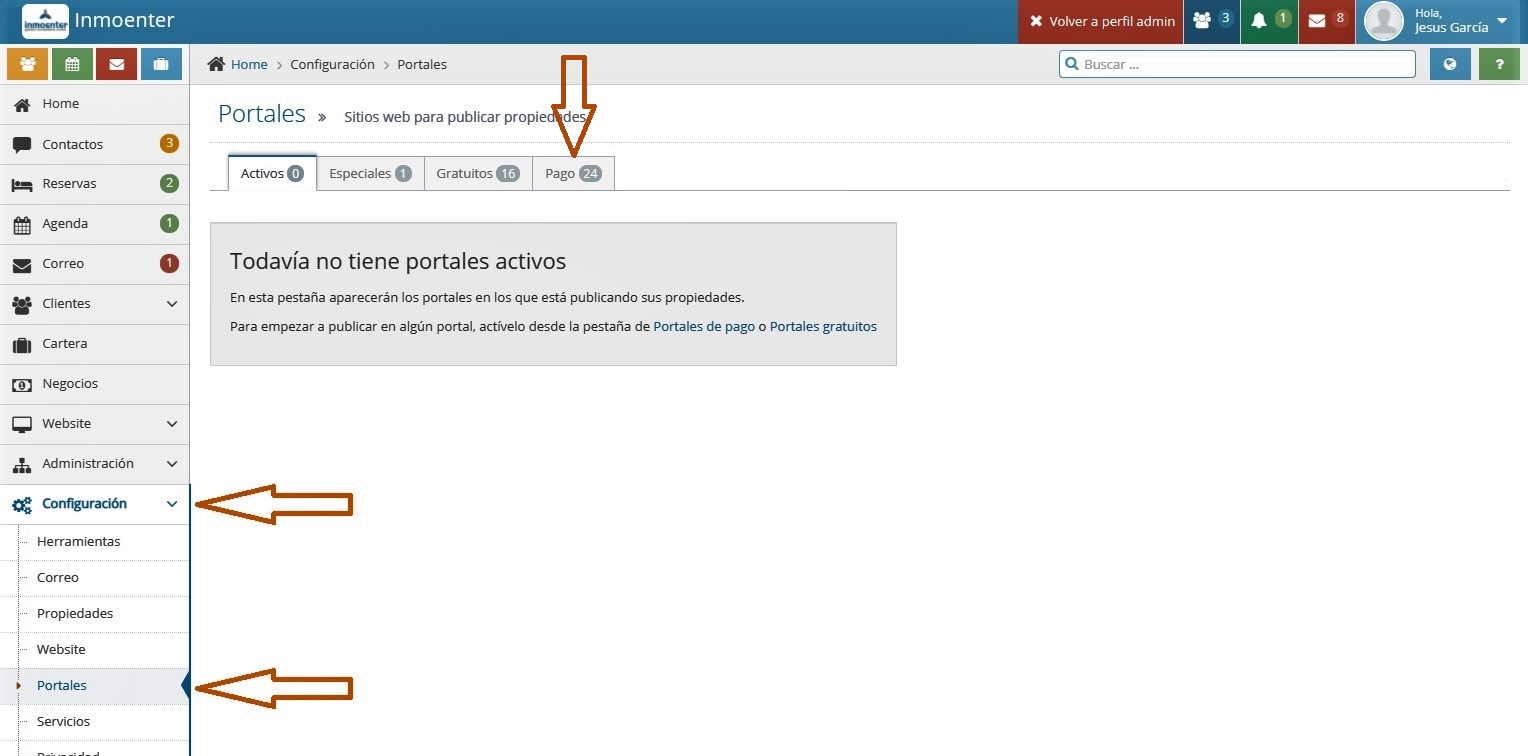Open help with the green question mark
This screenshot has height=756, width=1528.
1499,64
